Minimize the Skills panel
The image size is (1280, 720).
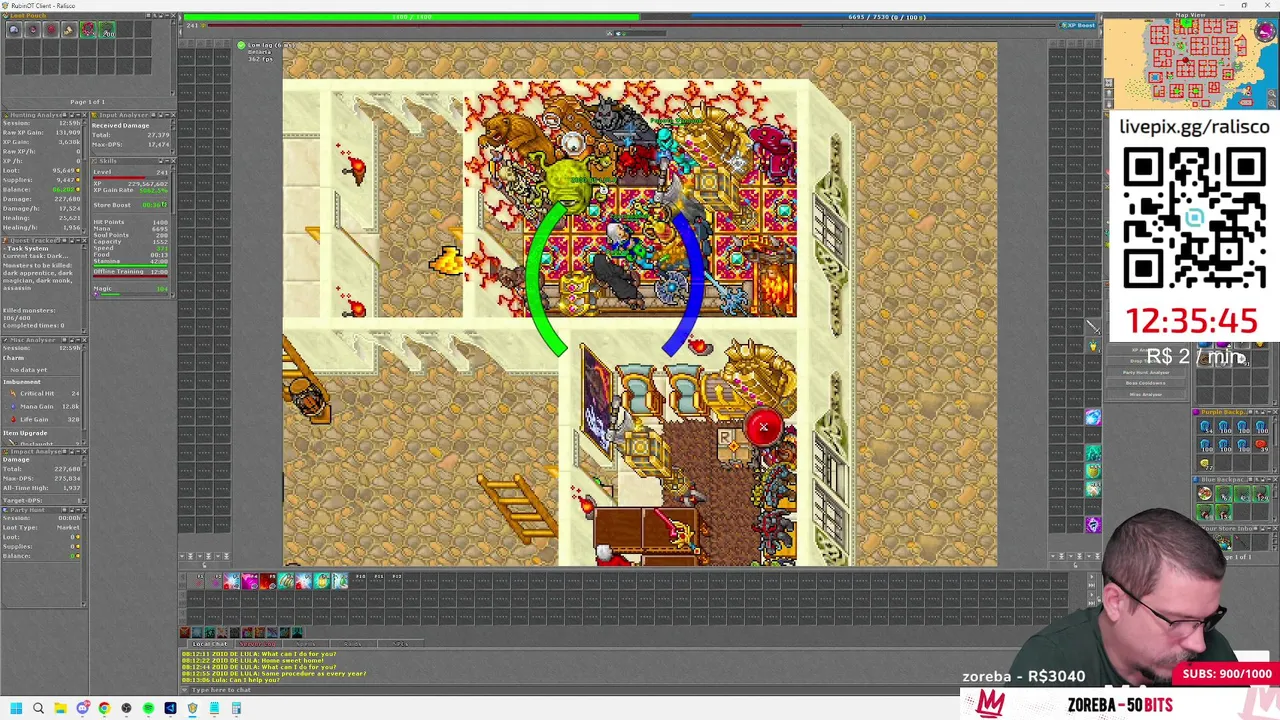coord(167,161)
